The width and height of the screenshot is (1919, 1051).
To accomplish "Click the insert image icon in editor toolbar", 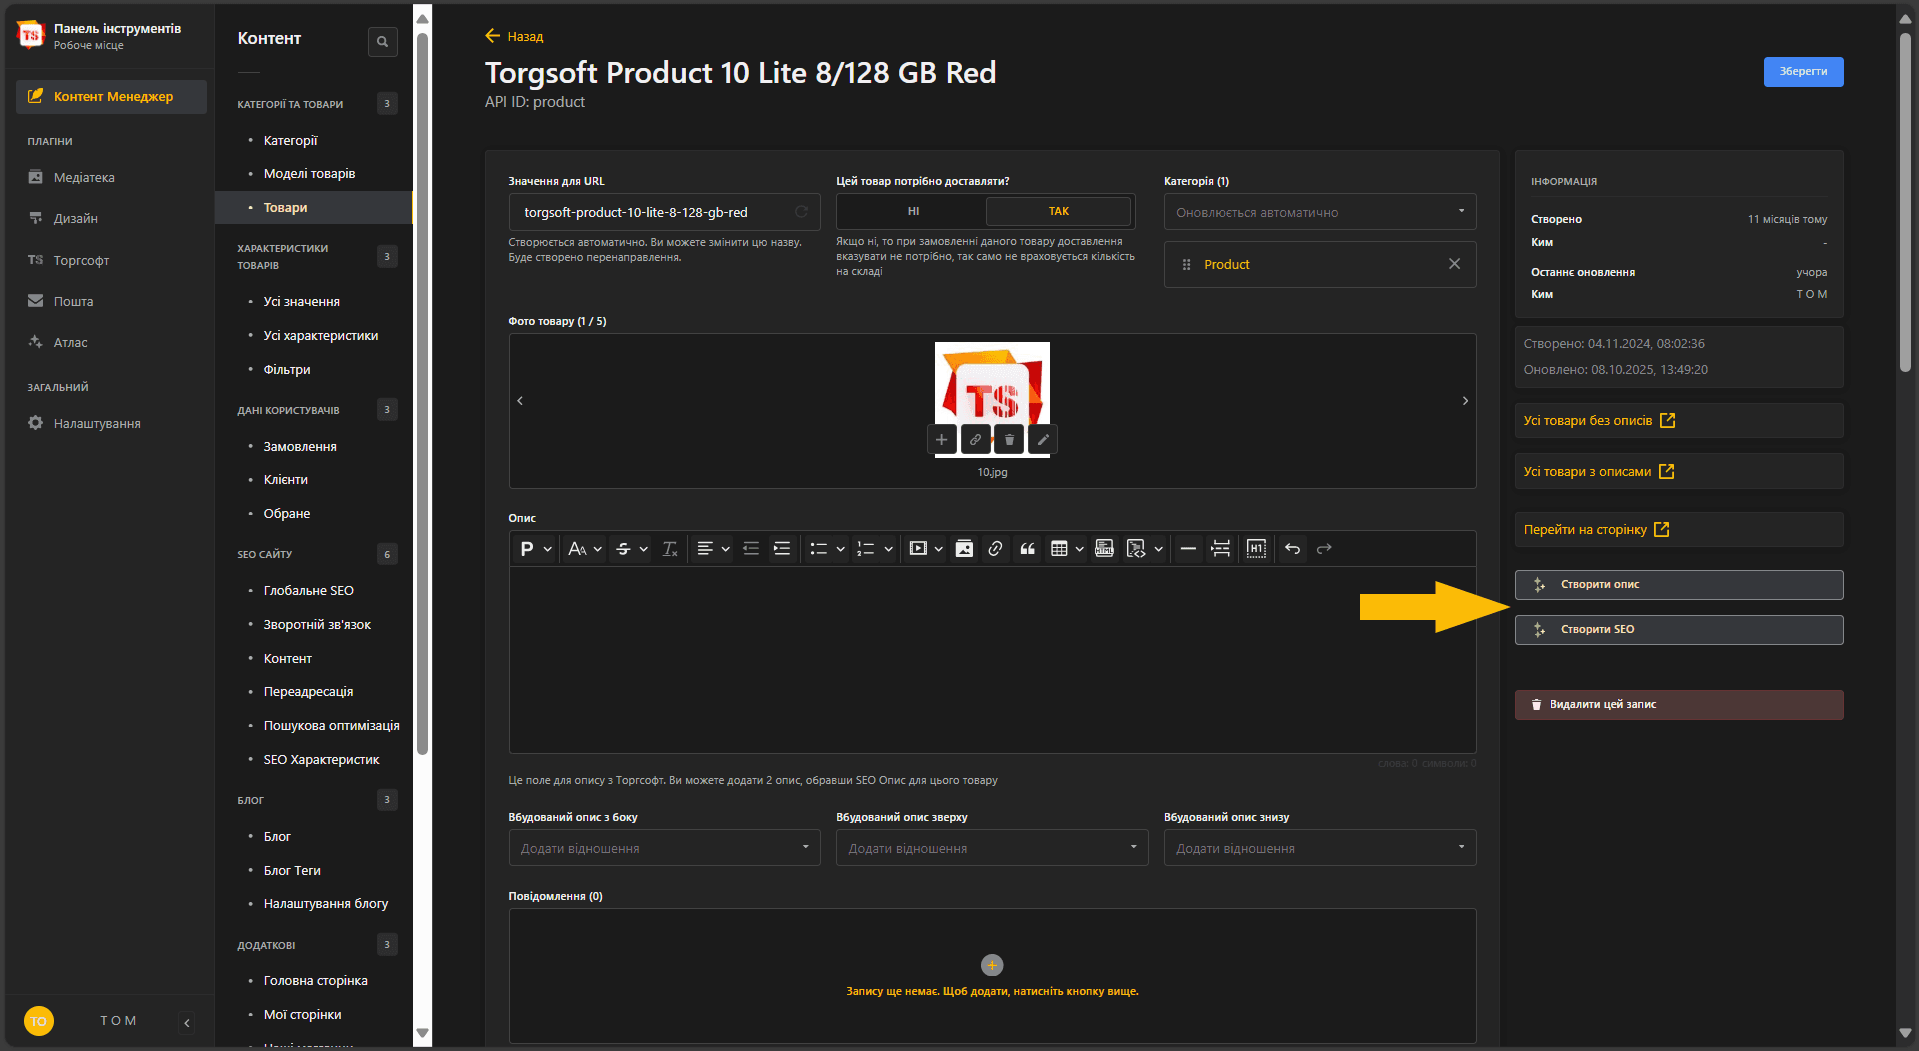I will (x=964, y=549).
